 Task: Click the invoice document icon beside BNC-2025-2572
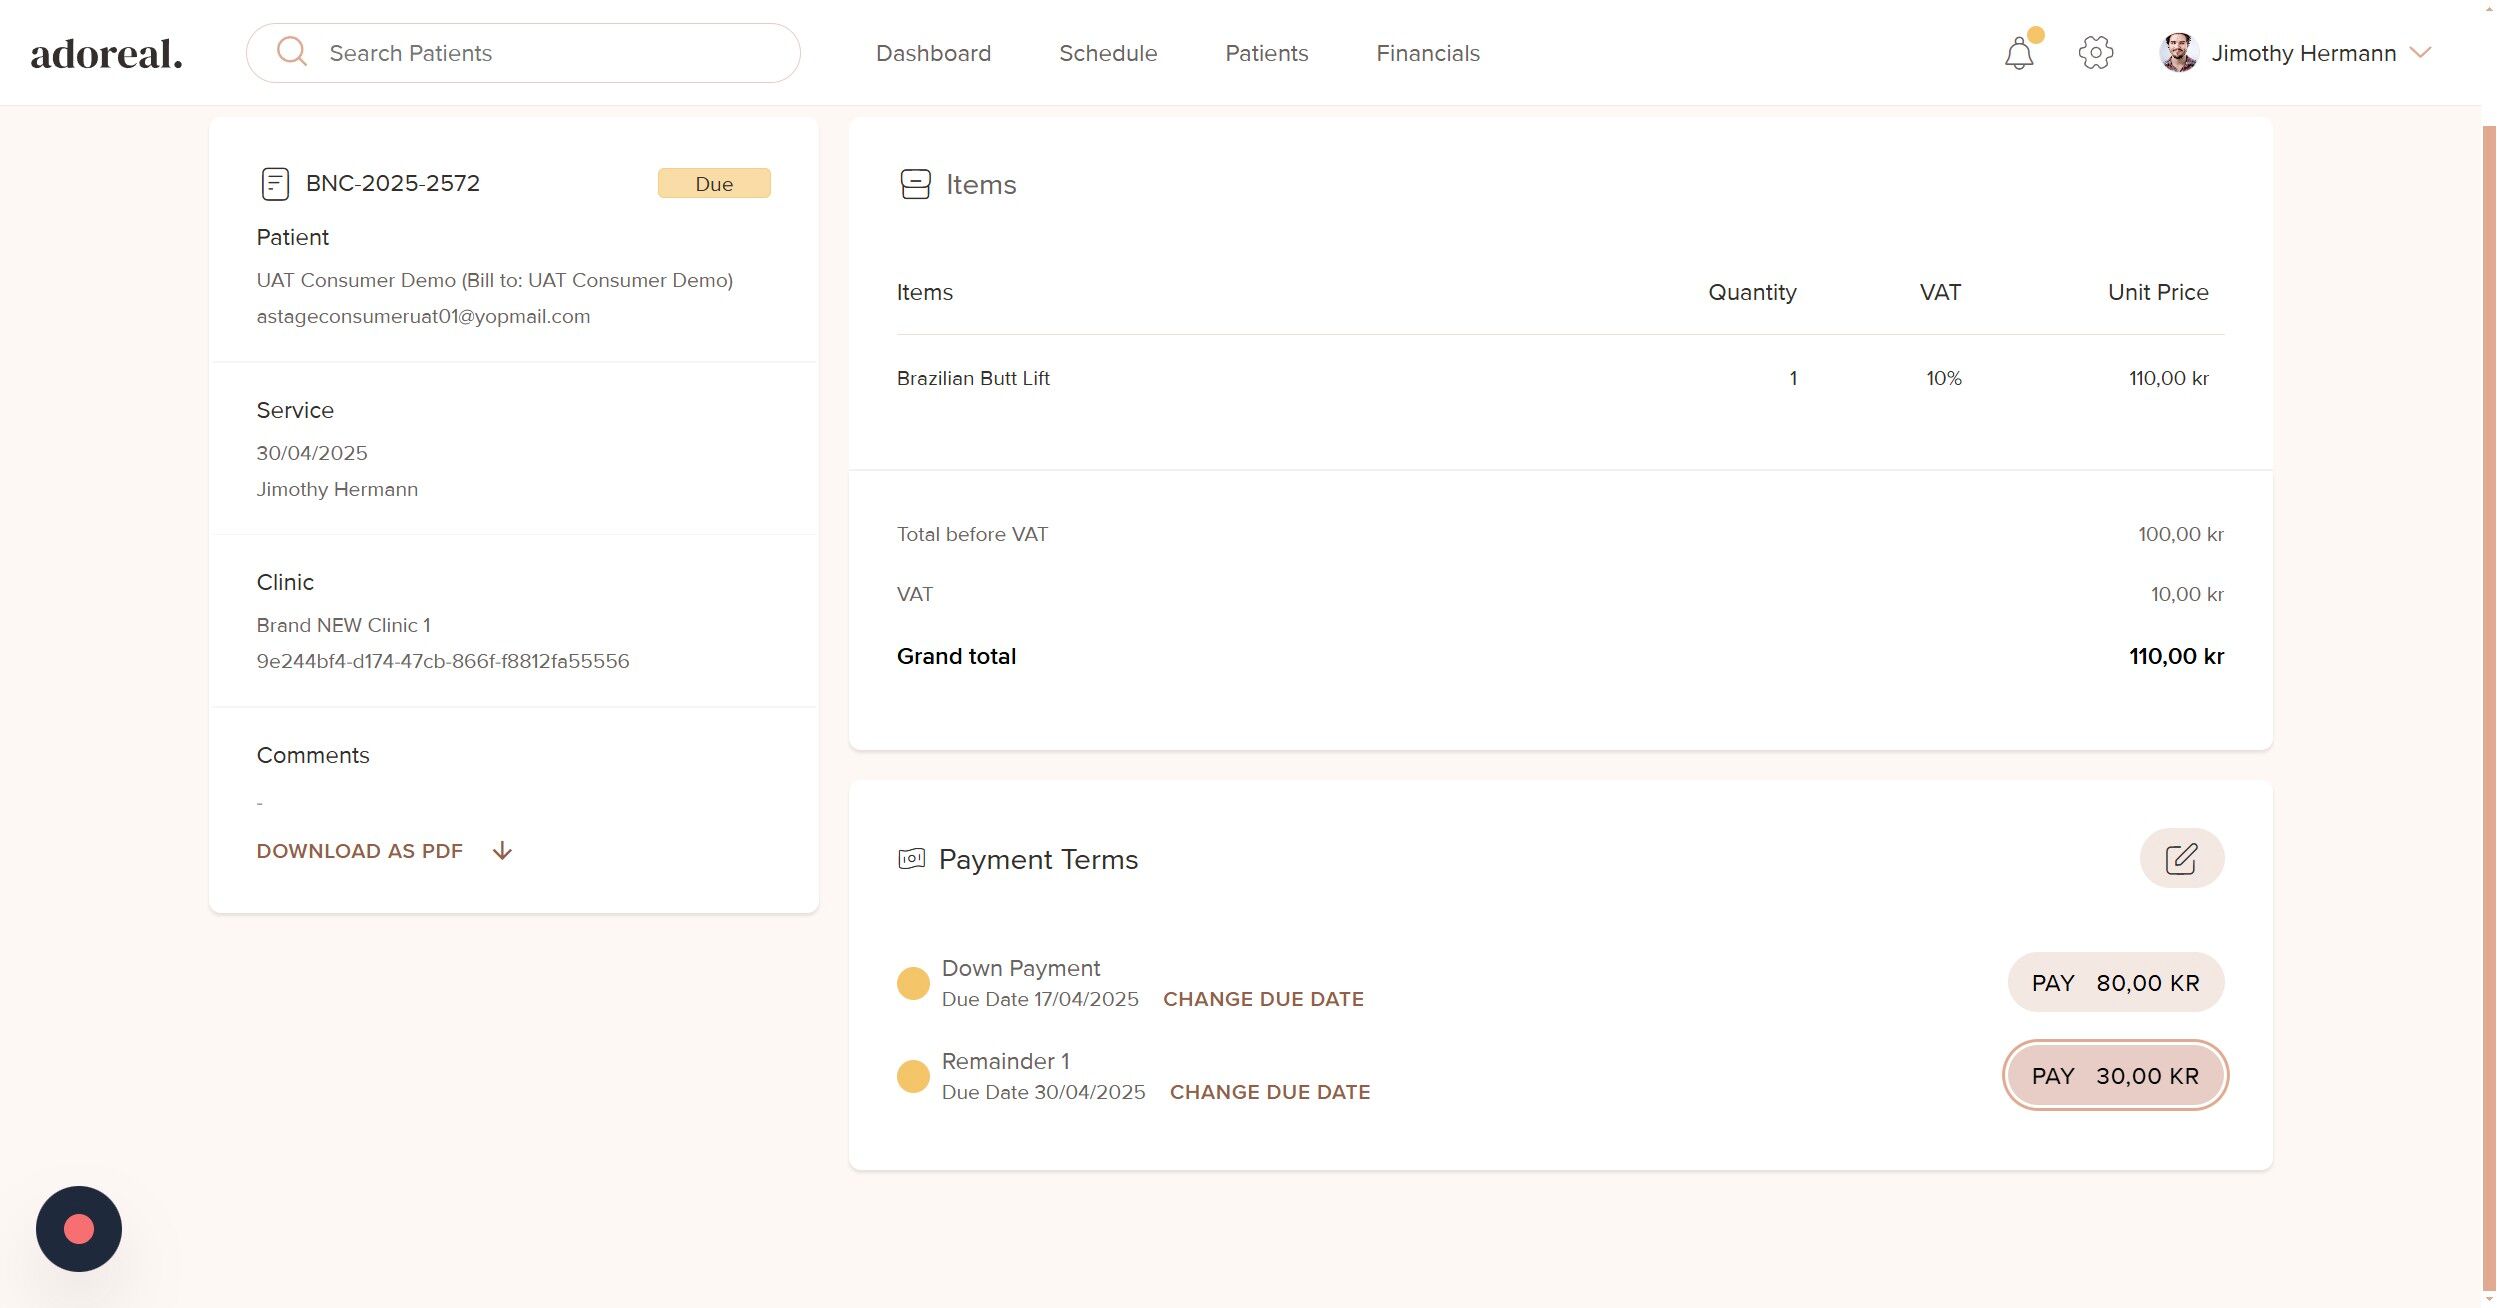[275, 184]
